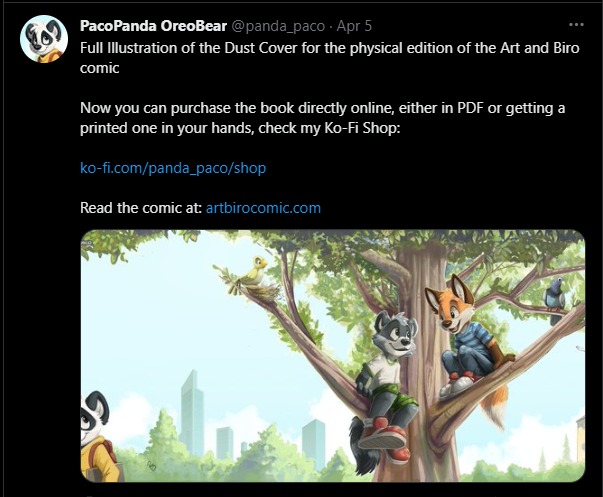The width and height of the screenshot is (603, 497).
Task: Click the tallest skyscraper in the illustration
Action: tap(191, 414)
